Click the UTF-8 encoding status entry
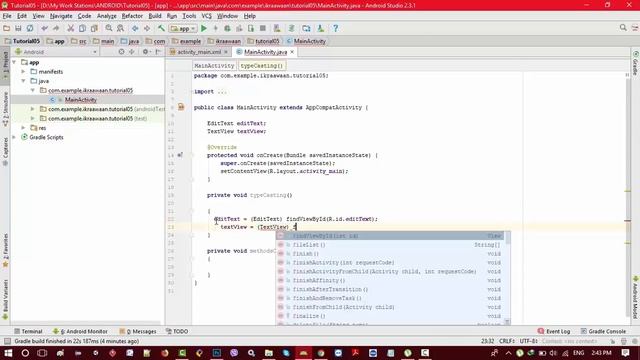 tap(529, 341)
